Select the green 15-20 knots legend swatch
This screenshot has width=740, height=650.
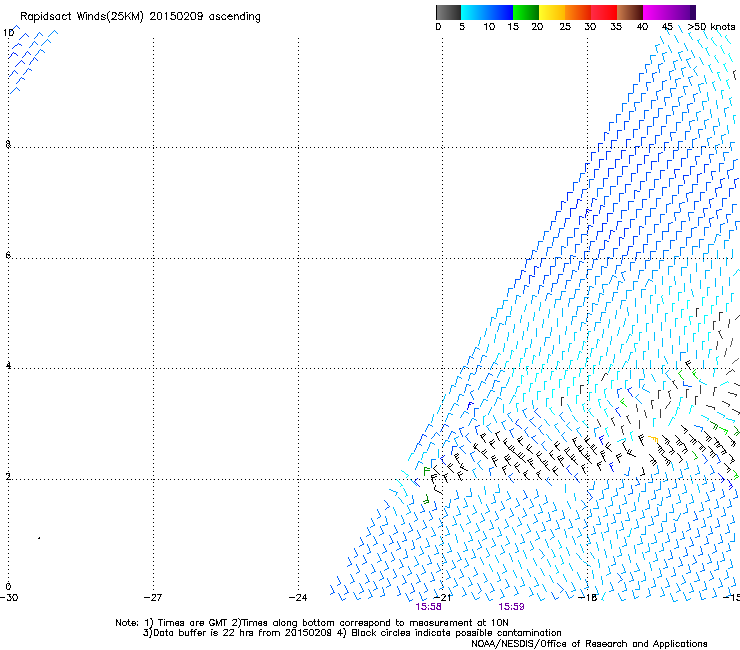(x=526, y=12)
